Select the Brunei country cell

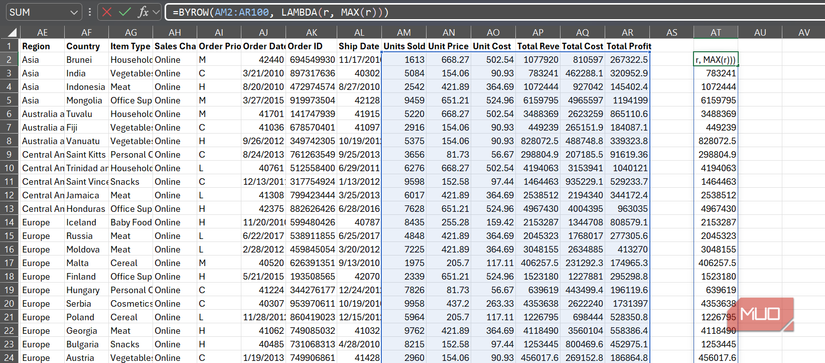[86, 59]
